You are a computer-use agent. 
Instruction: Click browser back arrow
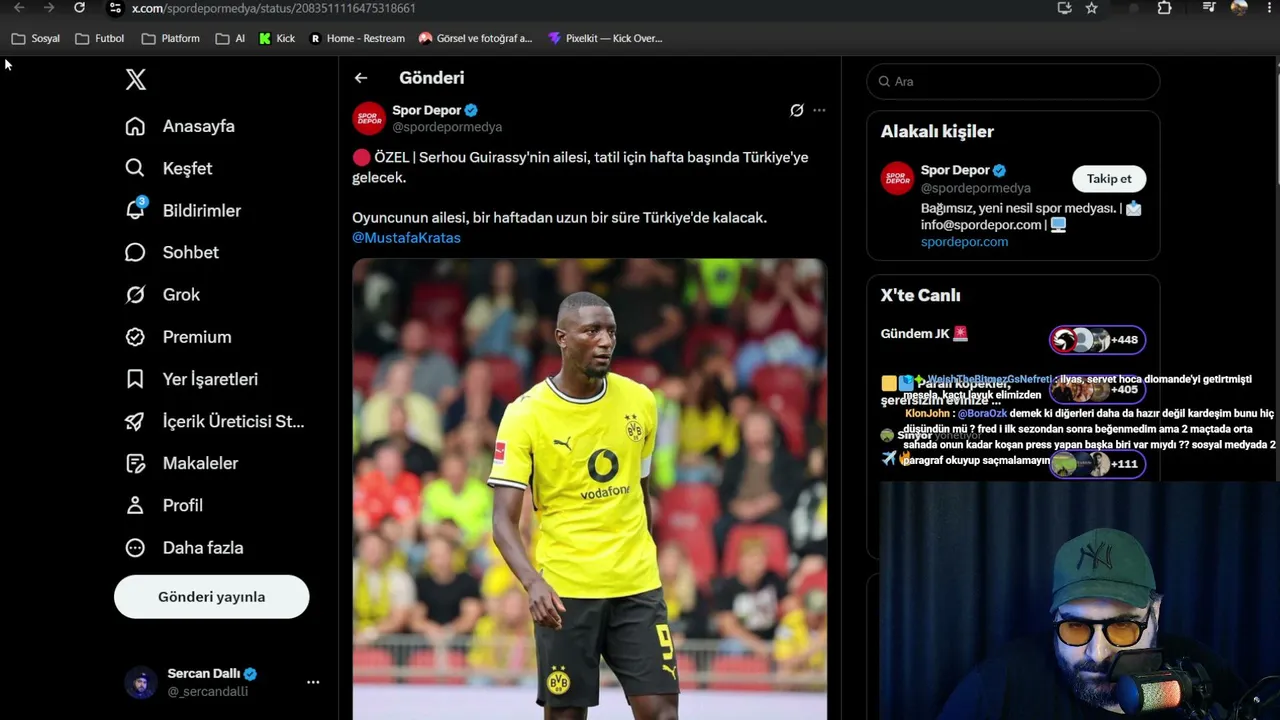[19, 8]
